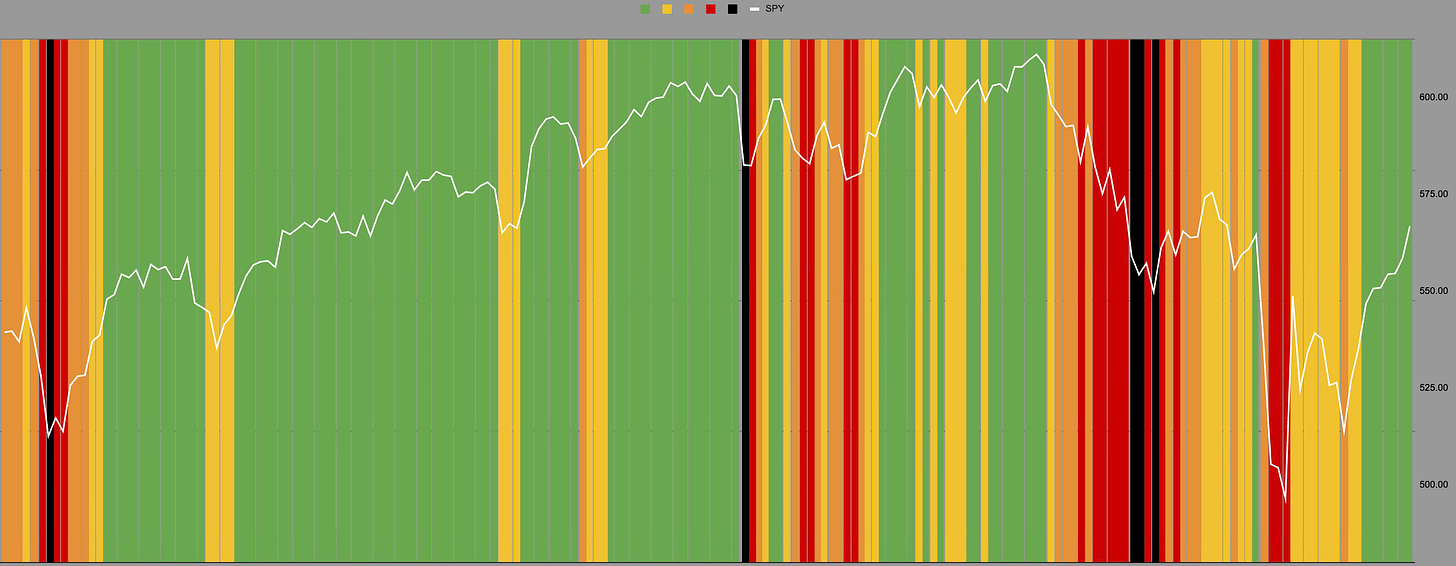This screenshot has height=566, width=1456.
Task: Click the 600.00 axis label
Action: pyautogui.click(x=1434, y=97)
